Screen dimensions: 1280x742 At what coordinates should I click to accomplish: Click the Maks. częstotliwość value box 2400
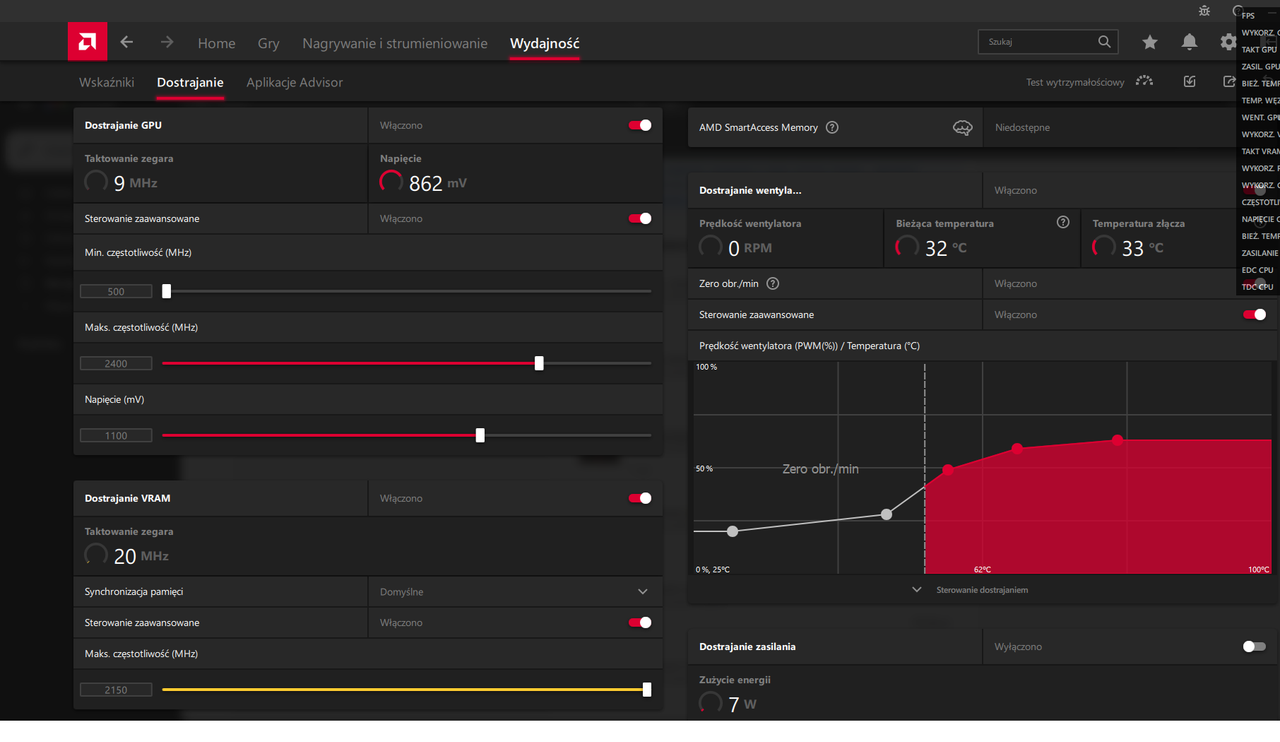click(x=116, y=363)
